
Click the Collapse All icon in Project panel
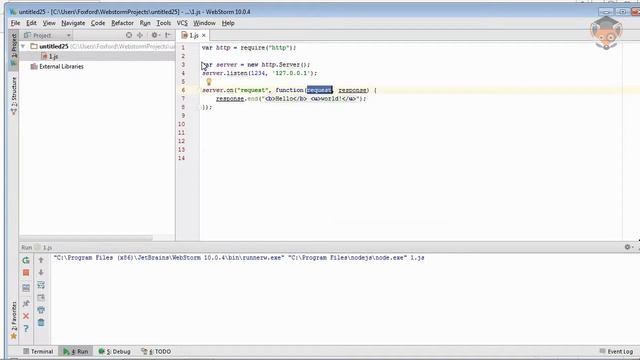(x=140, y=35)
